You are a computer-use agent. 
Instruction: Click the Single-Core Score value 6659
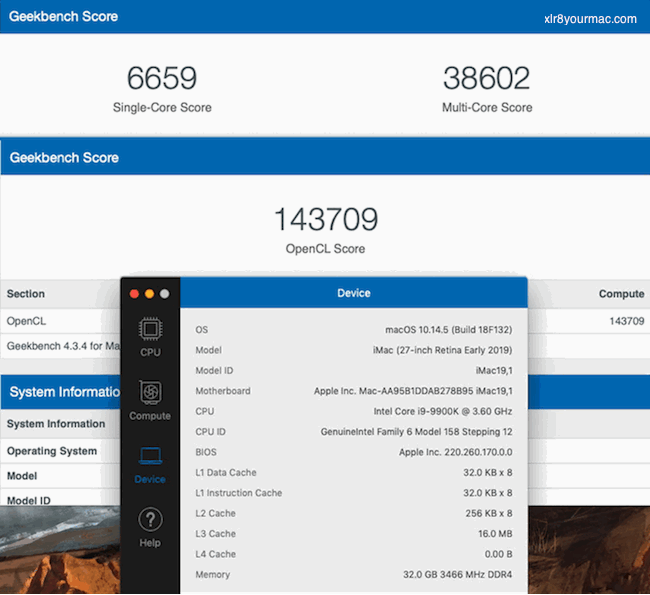(x=162, y=78)
